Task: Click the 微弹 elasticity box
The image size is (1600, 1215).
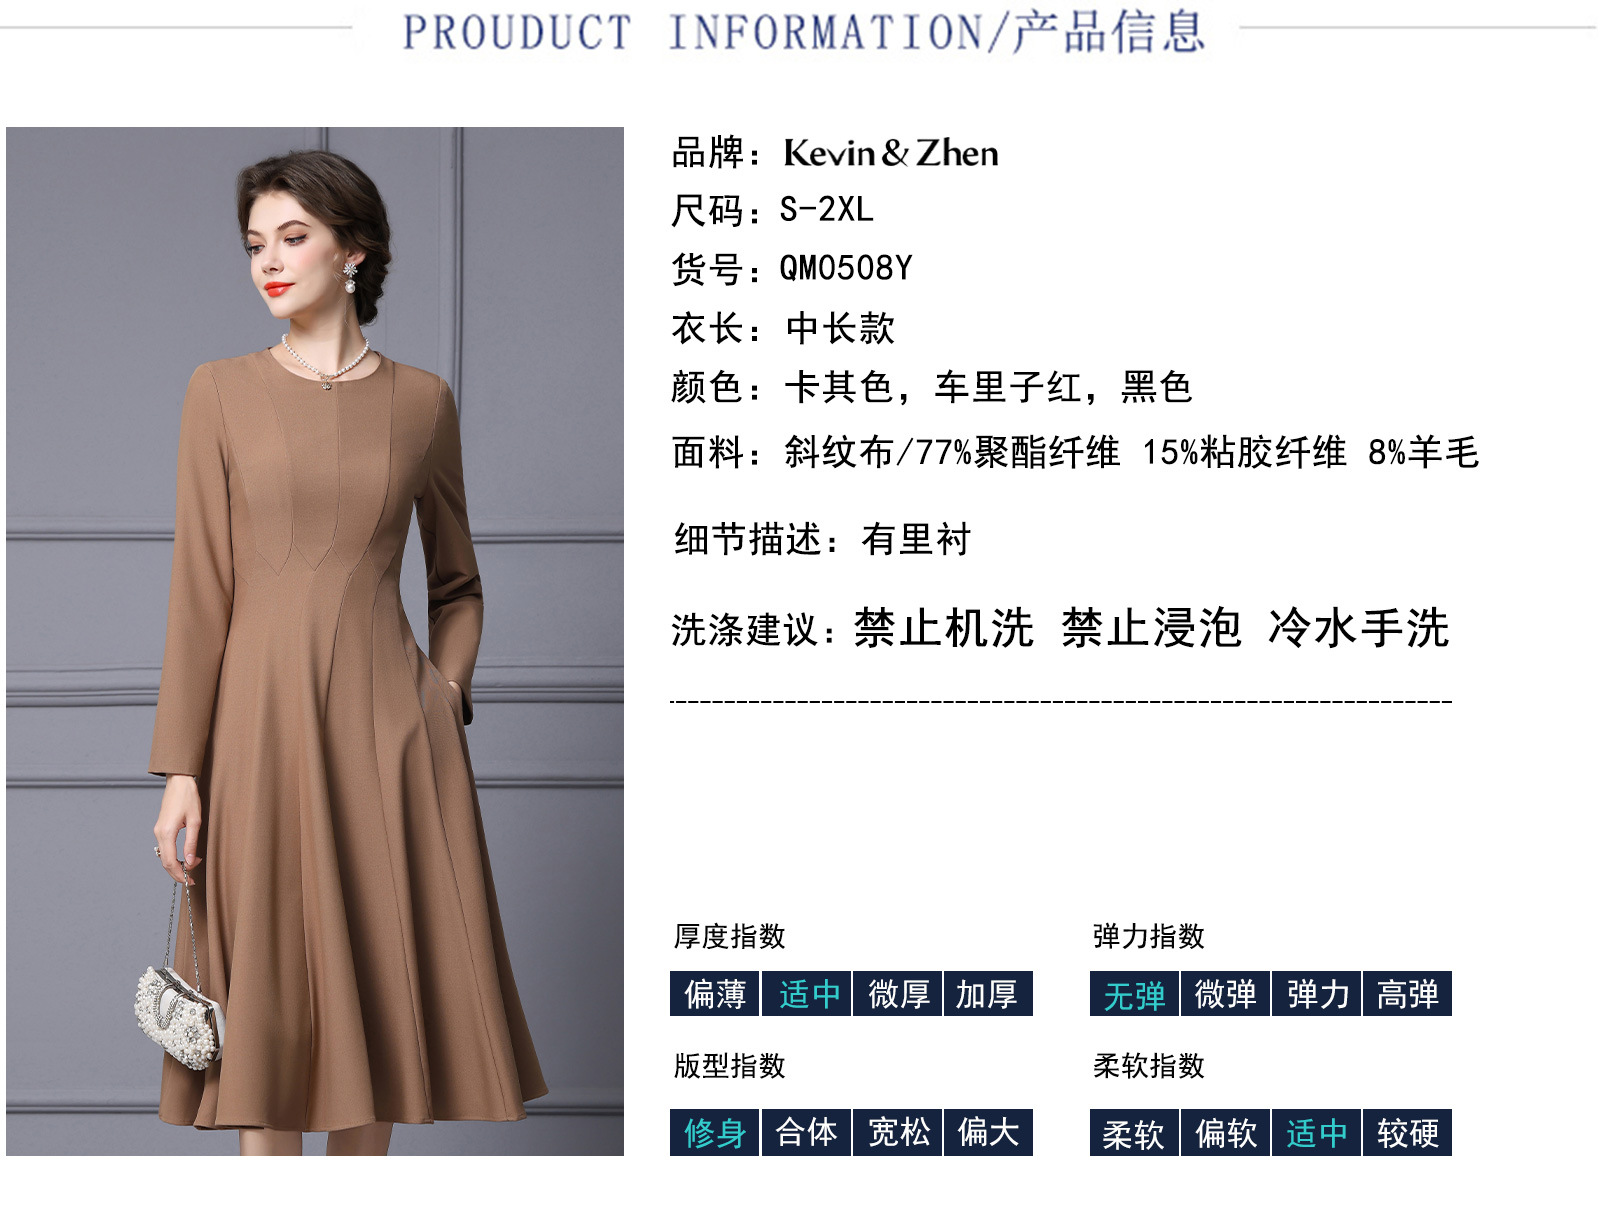Action: pyautogui.click(x=1226, y=994)
